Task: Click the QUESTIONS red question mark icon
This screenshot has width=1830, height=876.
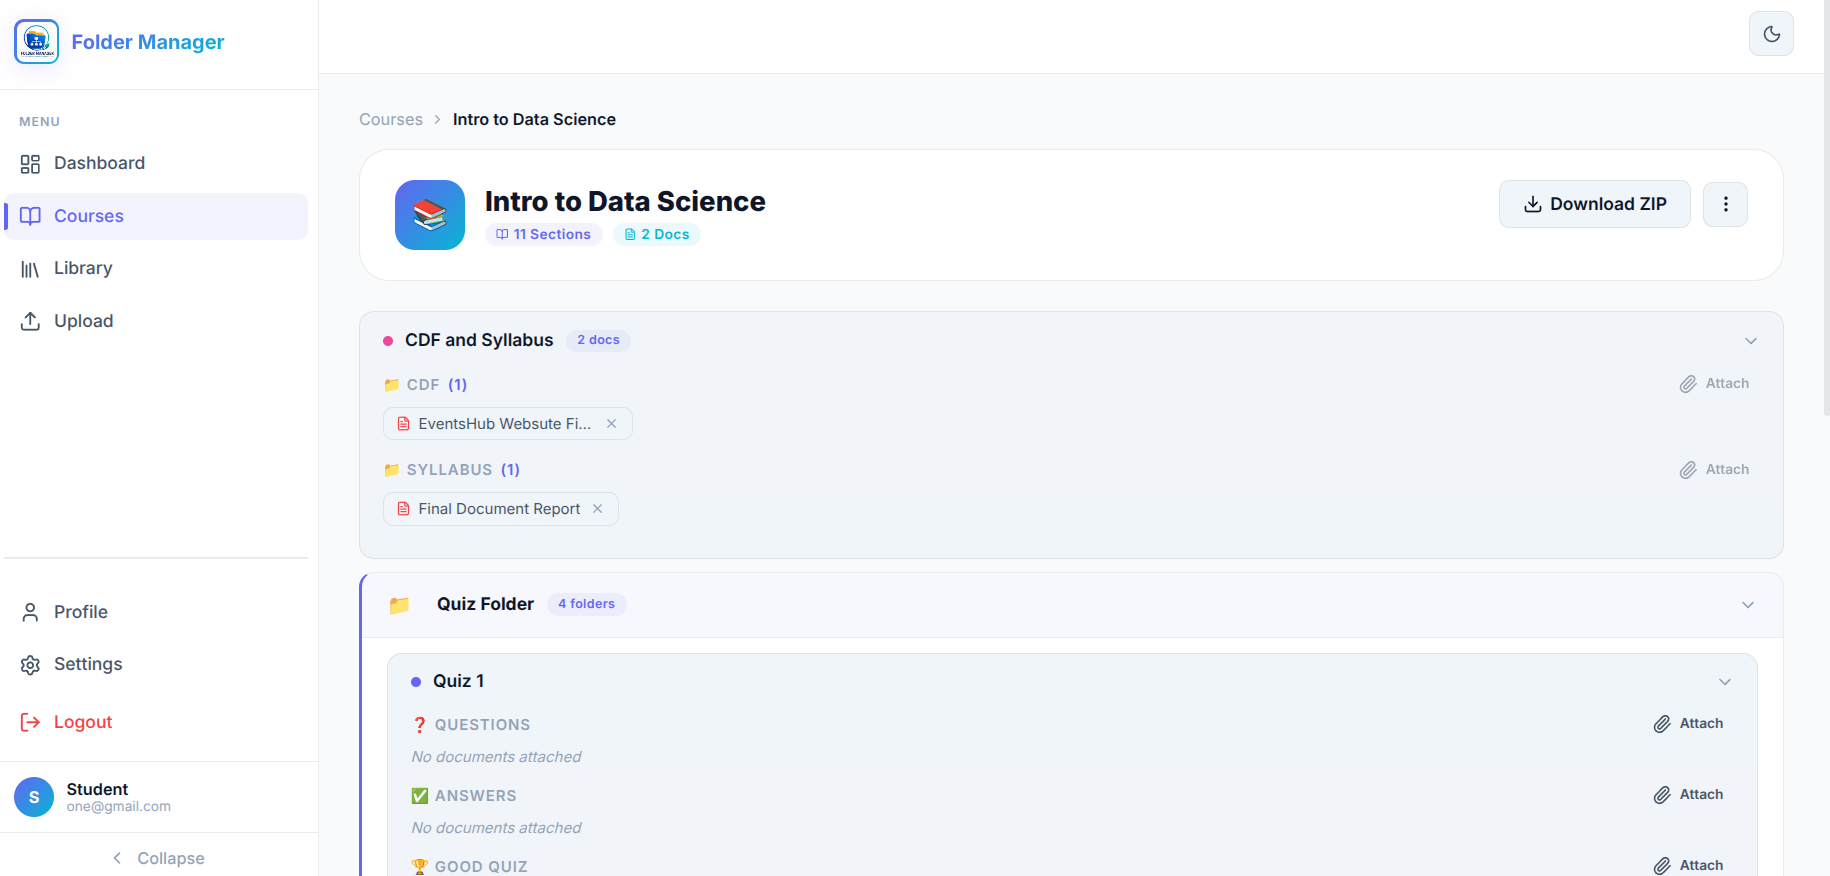Action: click(x=420, y=725)
